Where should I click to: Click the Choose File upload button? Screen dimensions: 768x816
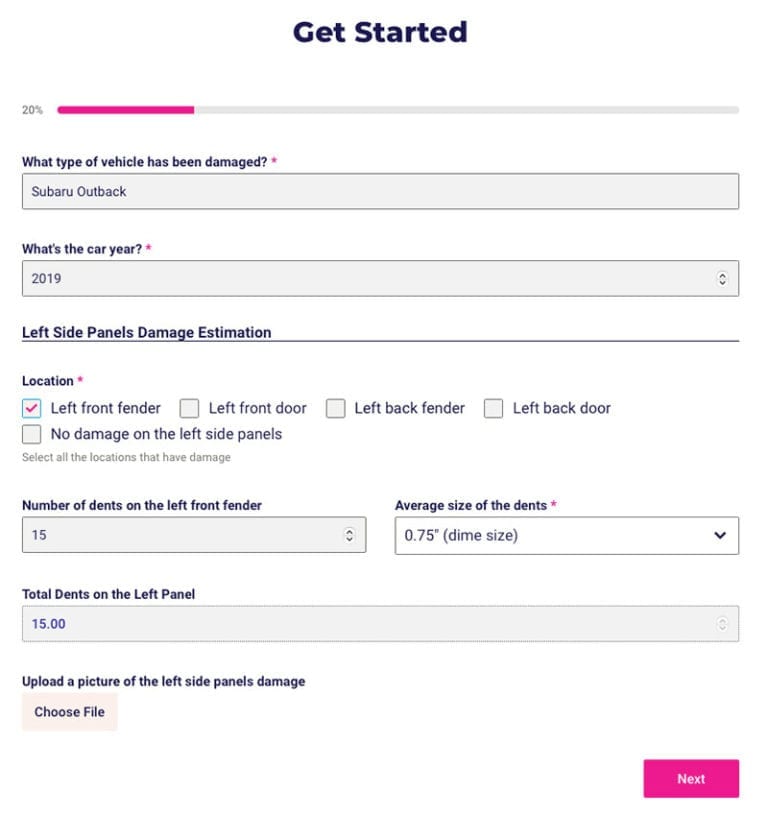tap(69, 712)
